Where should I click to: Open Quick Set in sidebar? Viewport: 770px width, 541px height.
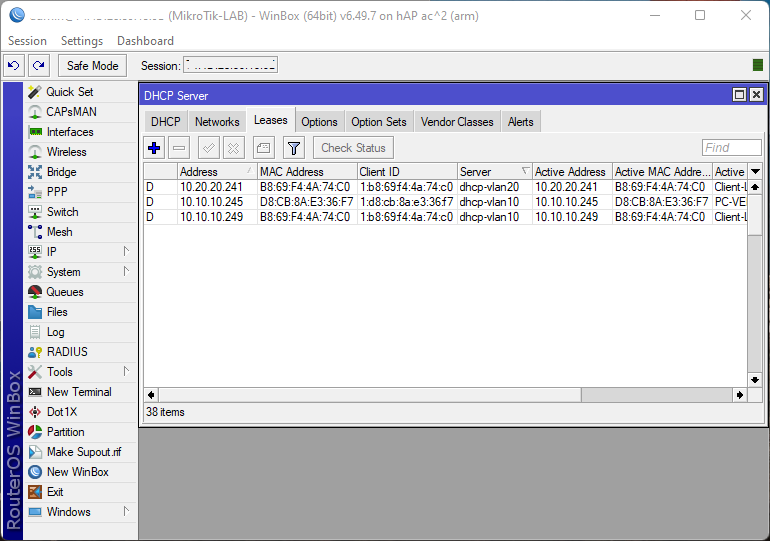[81, 92]
